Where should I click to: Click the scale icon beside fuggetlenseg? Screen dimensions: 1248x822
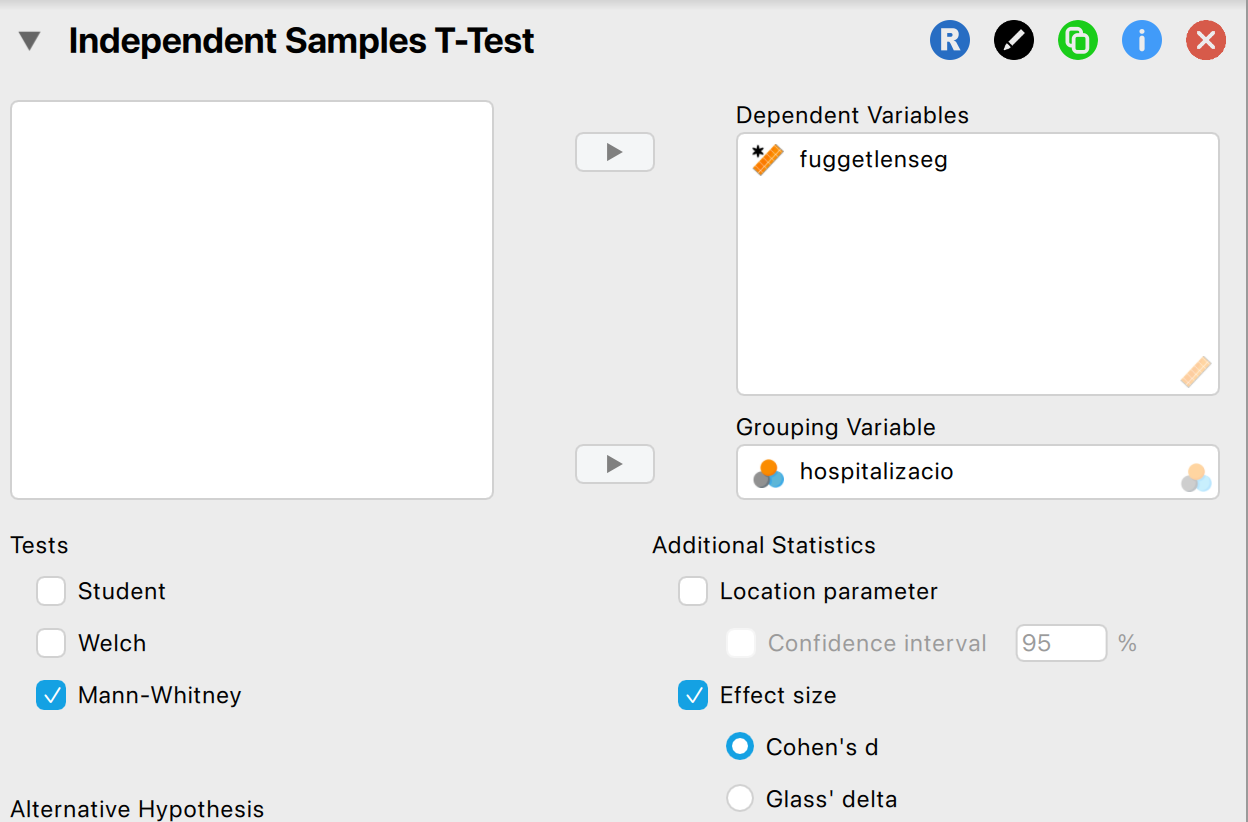coord(767,160)
